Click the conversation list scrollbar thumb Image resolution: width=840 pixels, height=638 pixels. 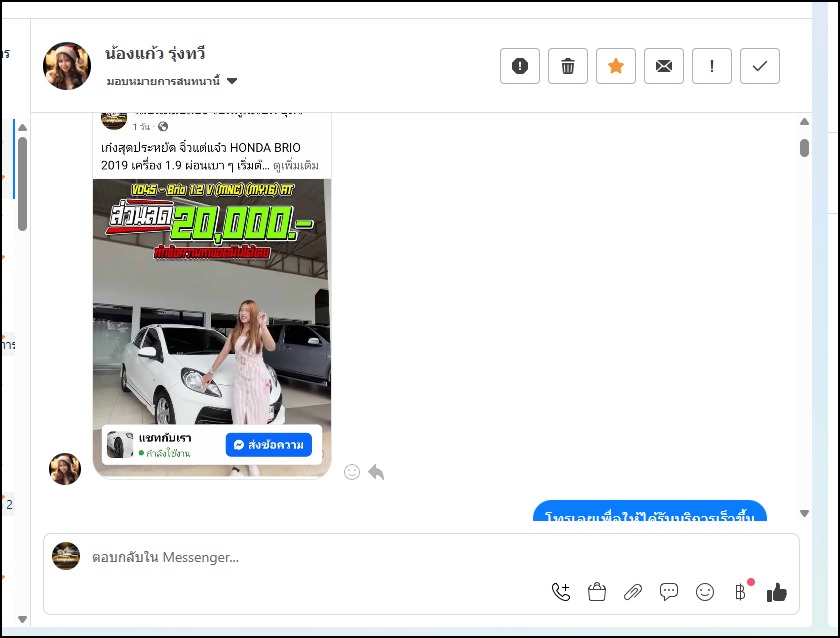coord(22,184)
